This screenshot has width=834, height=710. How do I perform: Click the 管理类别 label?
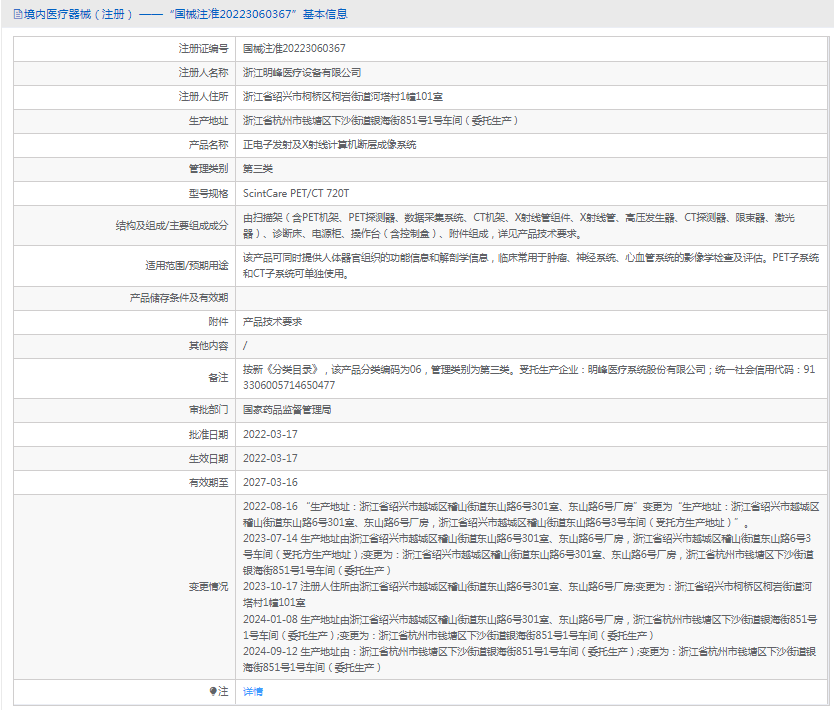tap(208, 169)
